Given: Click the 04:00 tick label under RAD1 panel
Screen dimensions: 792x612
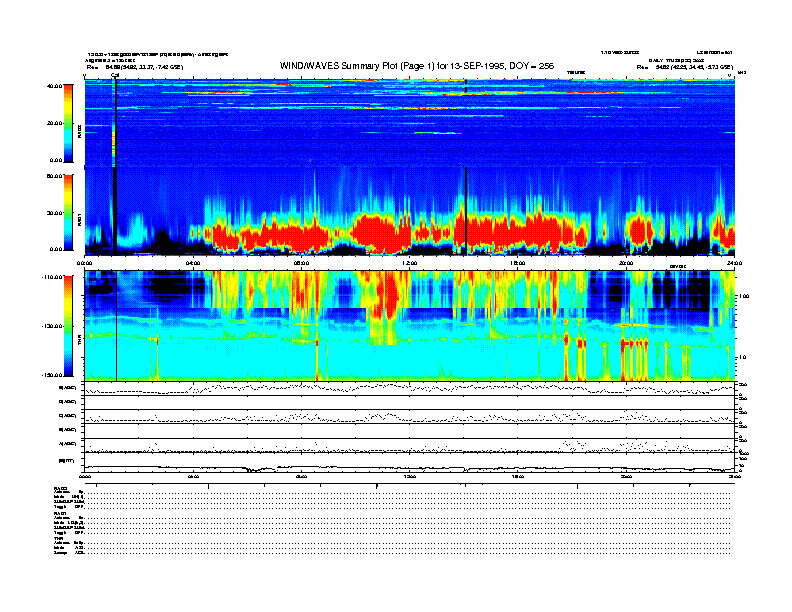Looking at the screenshot, I should point(193,263).
